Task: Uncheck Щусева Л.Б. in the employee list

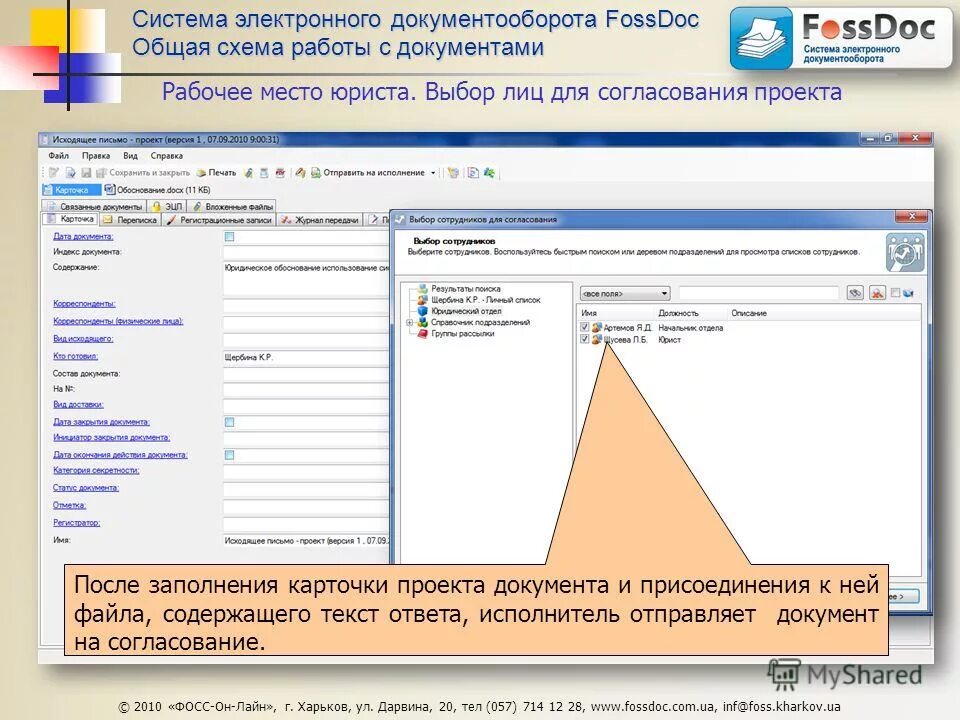Action: (586, 340)
